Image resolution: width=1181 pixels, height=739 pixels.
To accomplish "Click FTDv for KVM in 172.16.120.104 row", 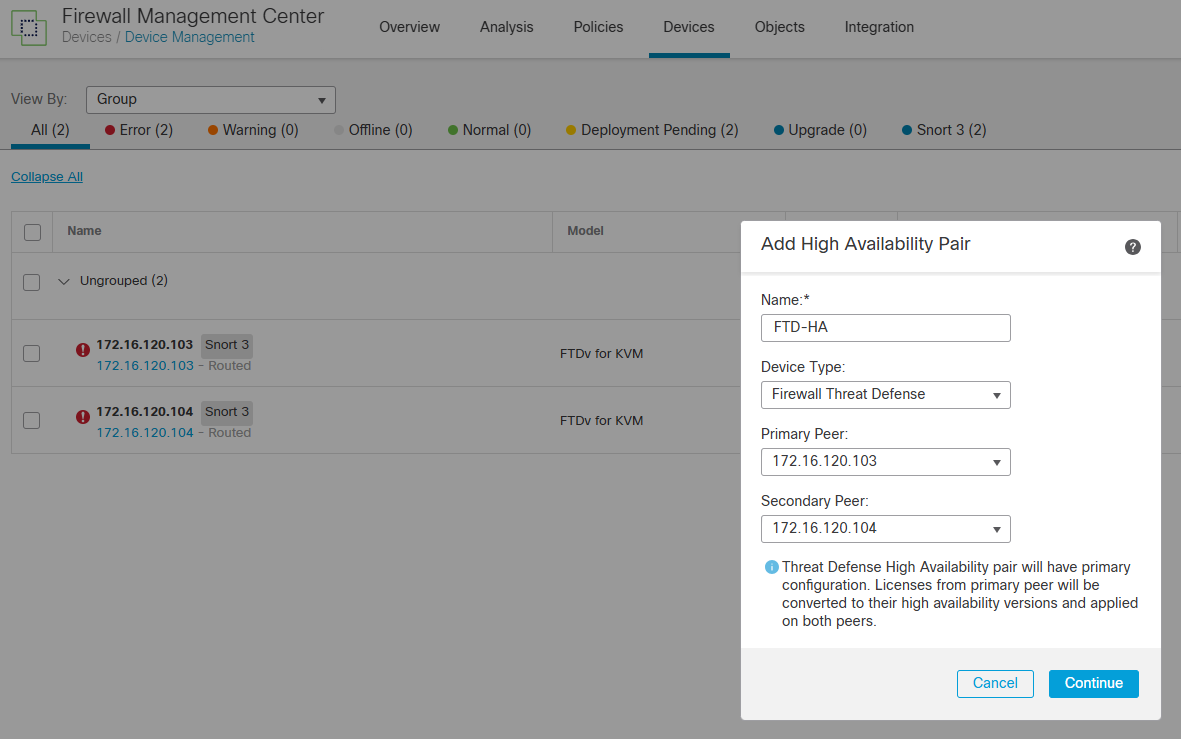I will tap(601, 420).
